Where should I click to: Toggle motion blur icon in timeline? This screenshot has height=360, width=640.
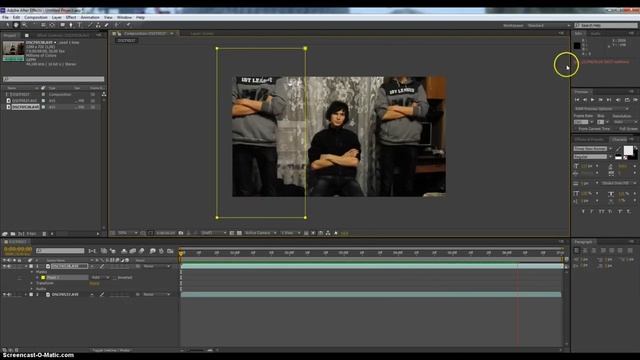(x=142, y=251)
